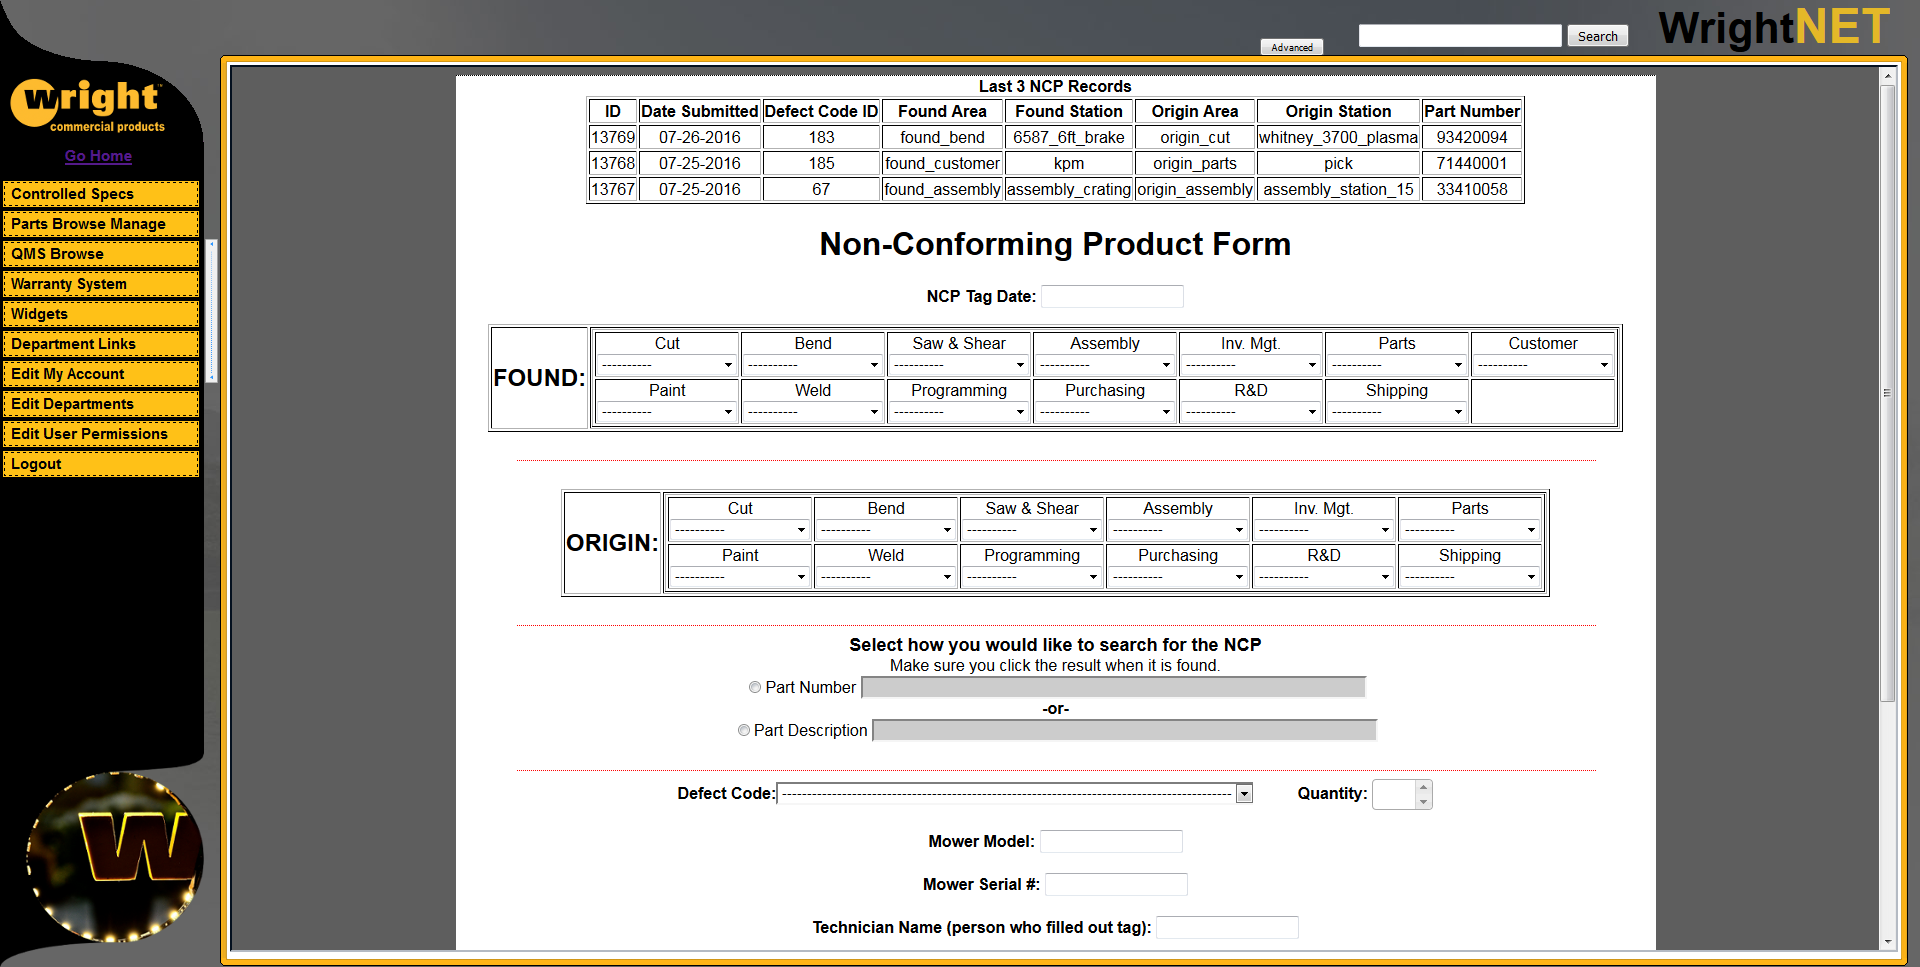Open the ORIGIN Weld dropdown
The width and height of the screenshot is (1920, 967).
pos(886,577)
